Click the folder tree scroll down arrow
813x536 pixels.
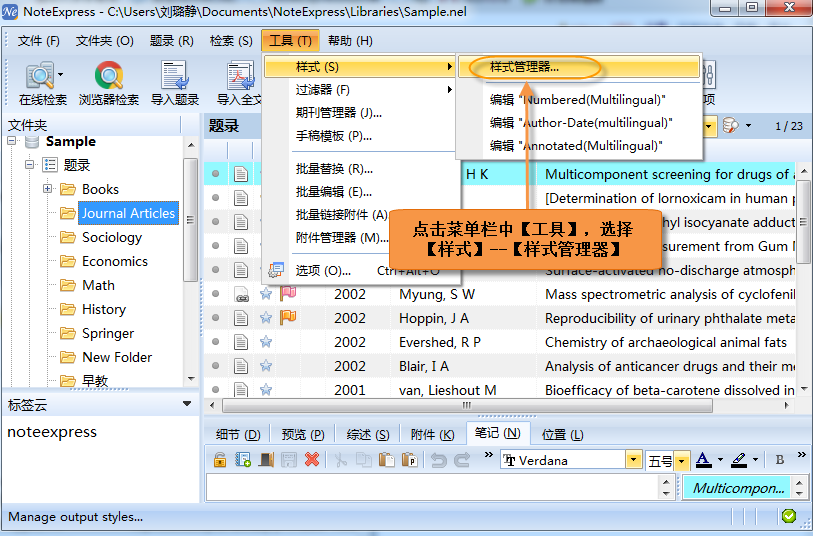pyautogui.click(x=191, y=379)
